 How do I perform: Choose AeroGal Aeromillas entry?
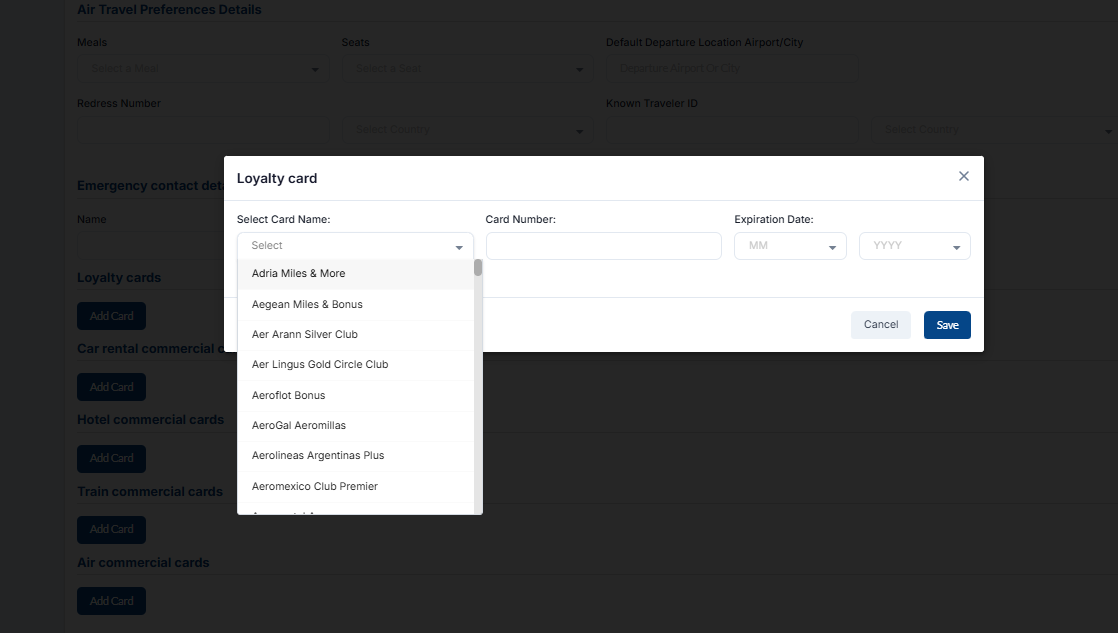pos(355,426)
